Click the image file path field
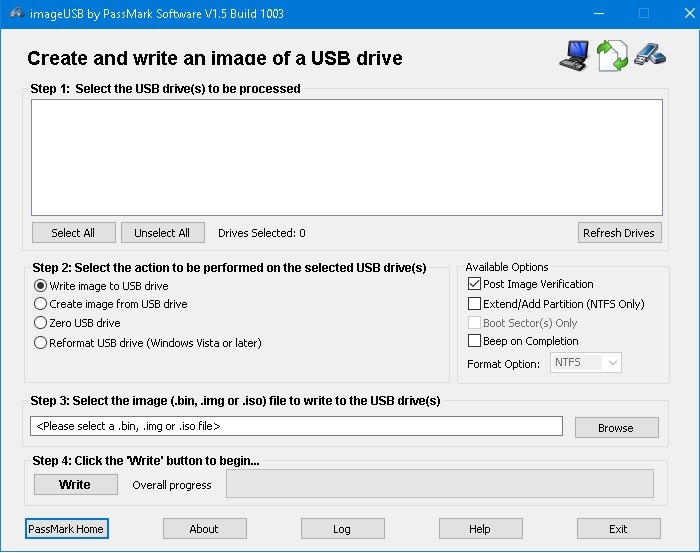 coord(296,426)
